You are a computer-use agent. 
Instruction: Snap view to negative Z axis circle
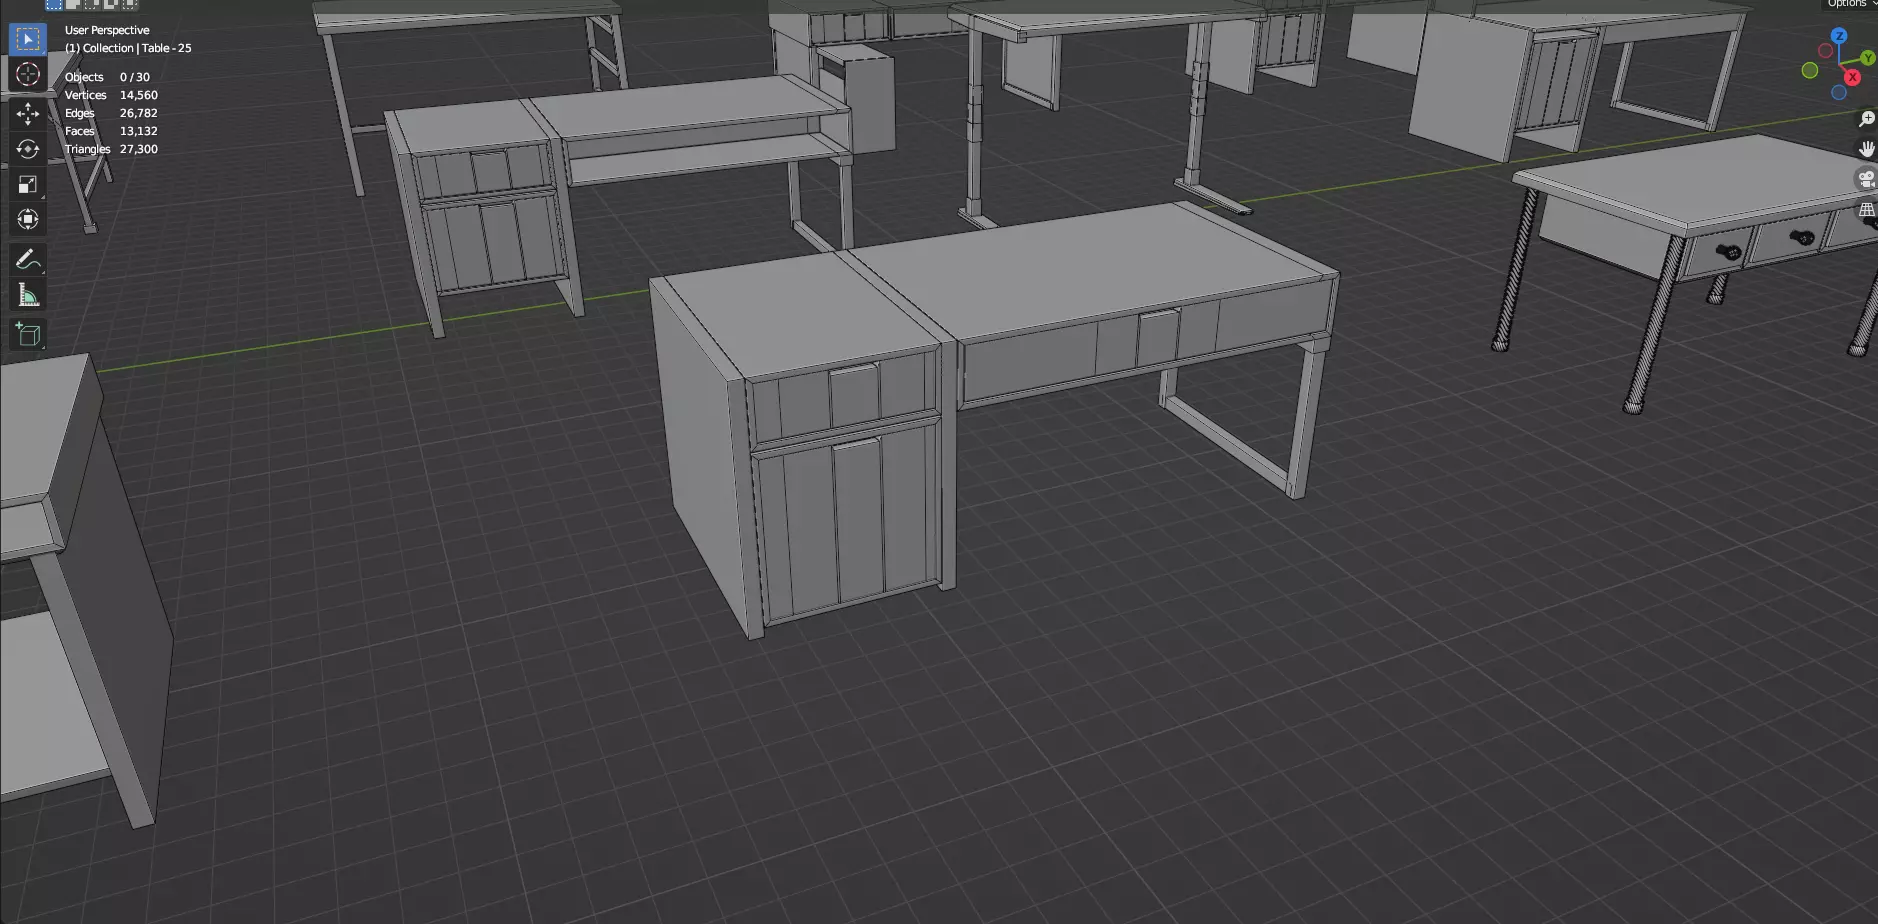(x=1838, y=93)
